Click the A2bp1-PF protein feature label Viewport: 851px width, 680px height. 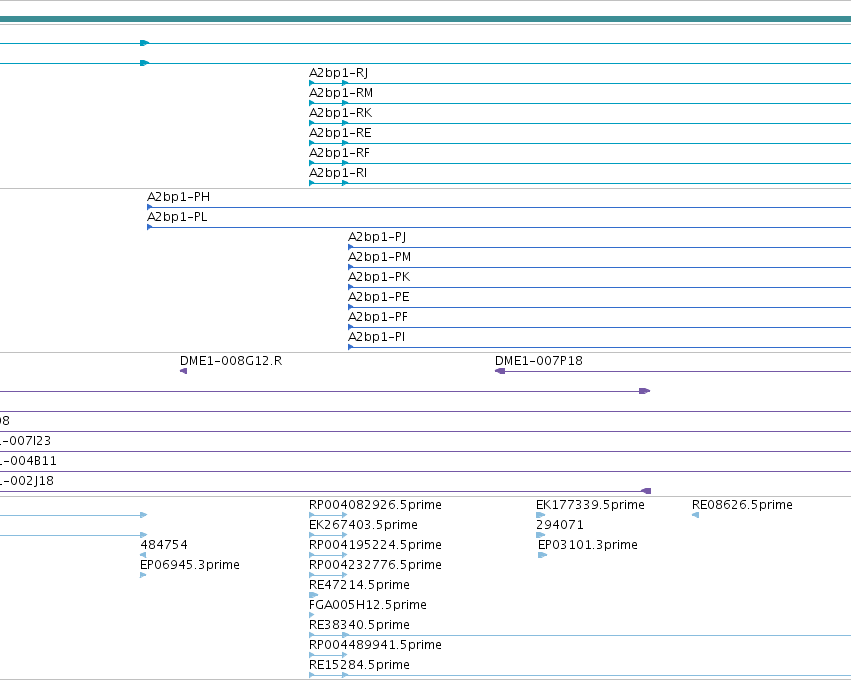click(378, 317)
